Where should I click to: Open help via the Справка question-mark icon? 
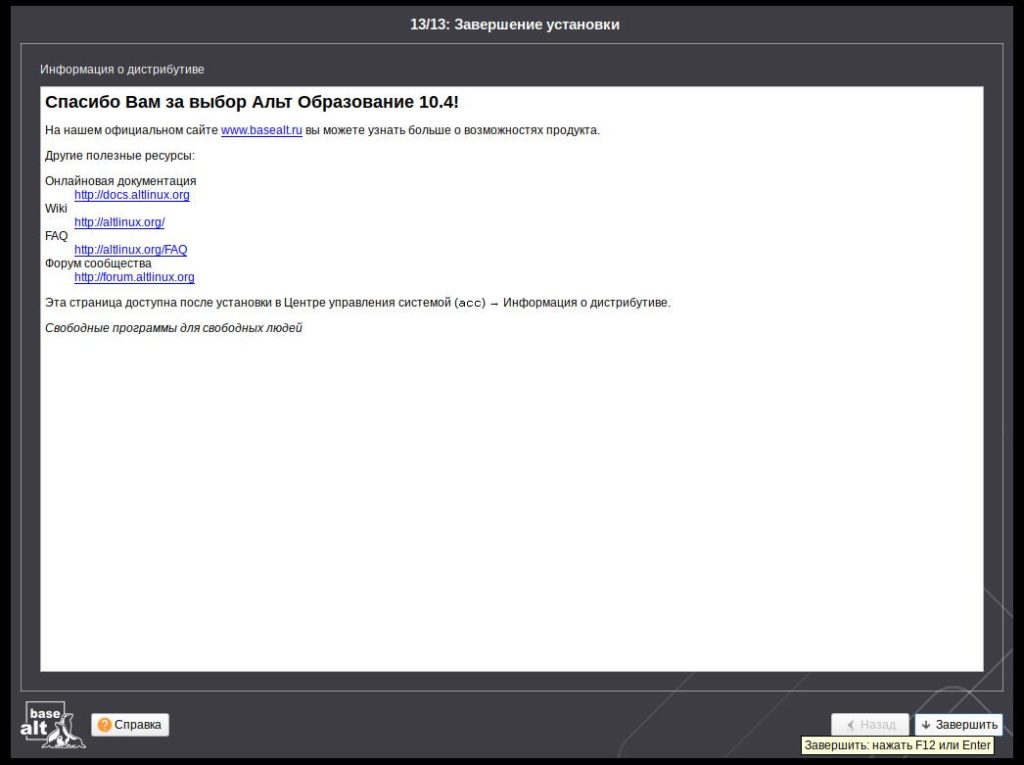tap(105, 725)
